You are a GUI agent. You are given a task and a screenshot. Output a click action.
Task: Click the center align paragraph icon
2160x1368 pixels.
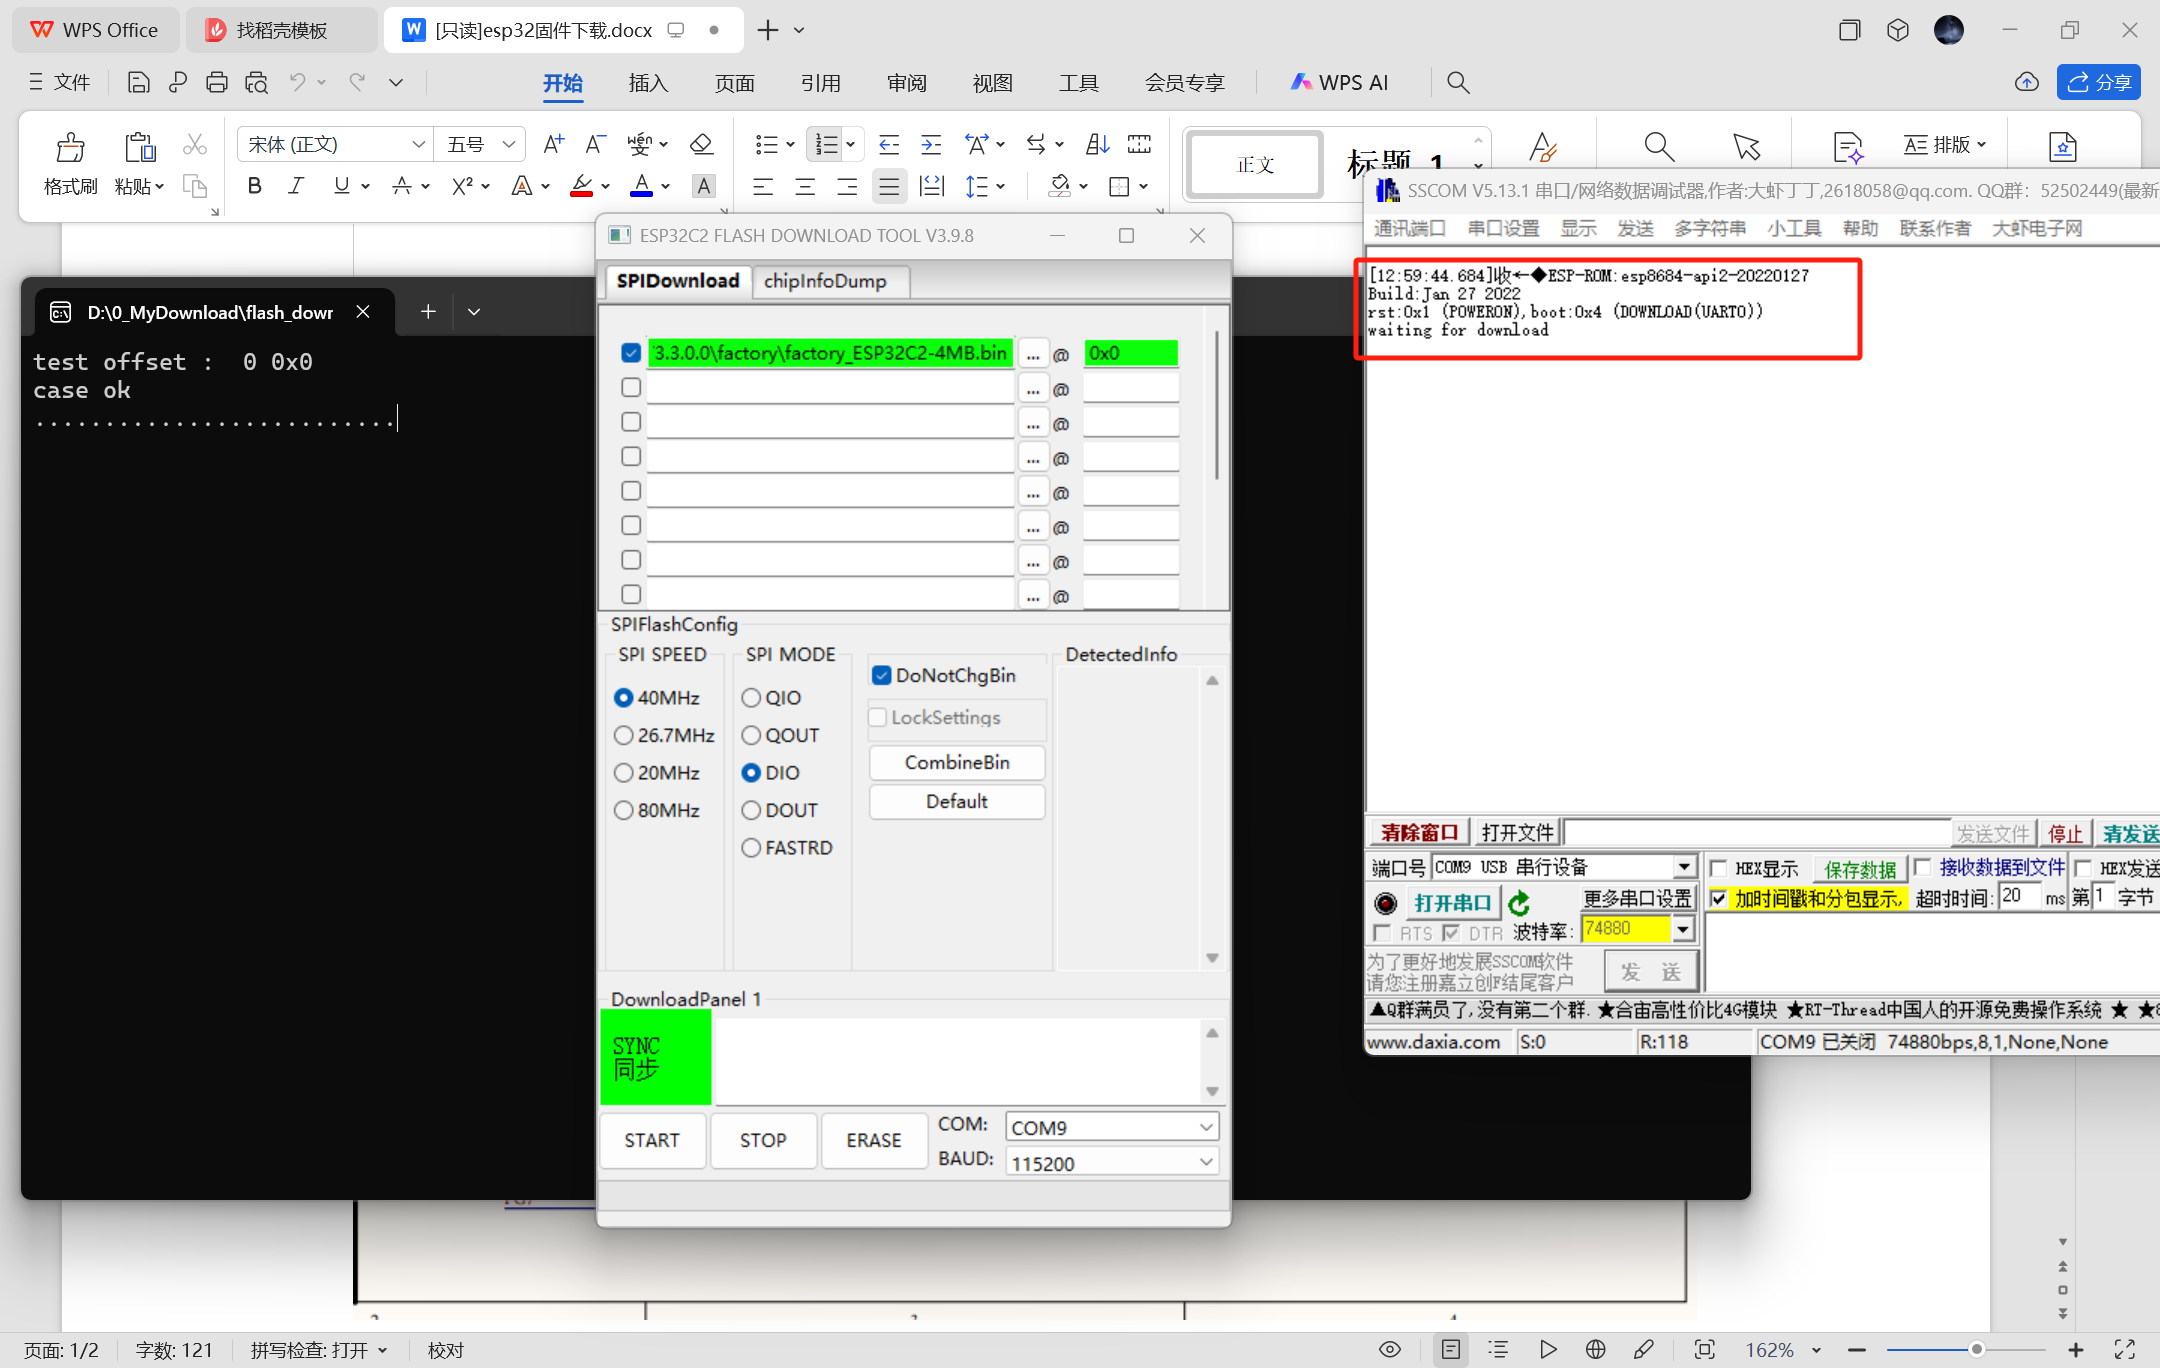805,186
